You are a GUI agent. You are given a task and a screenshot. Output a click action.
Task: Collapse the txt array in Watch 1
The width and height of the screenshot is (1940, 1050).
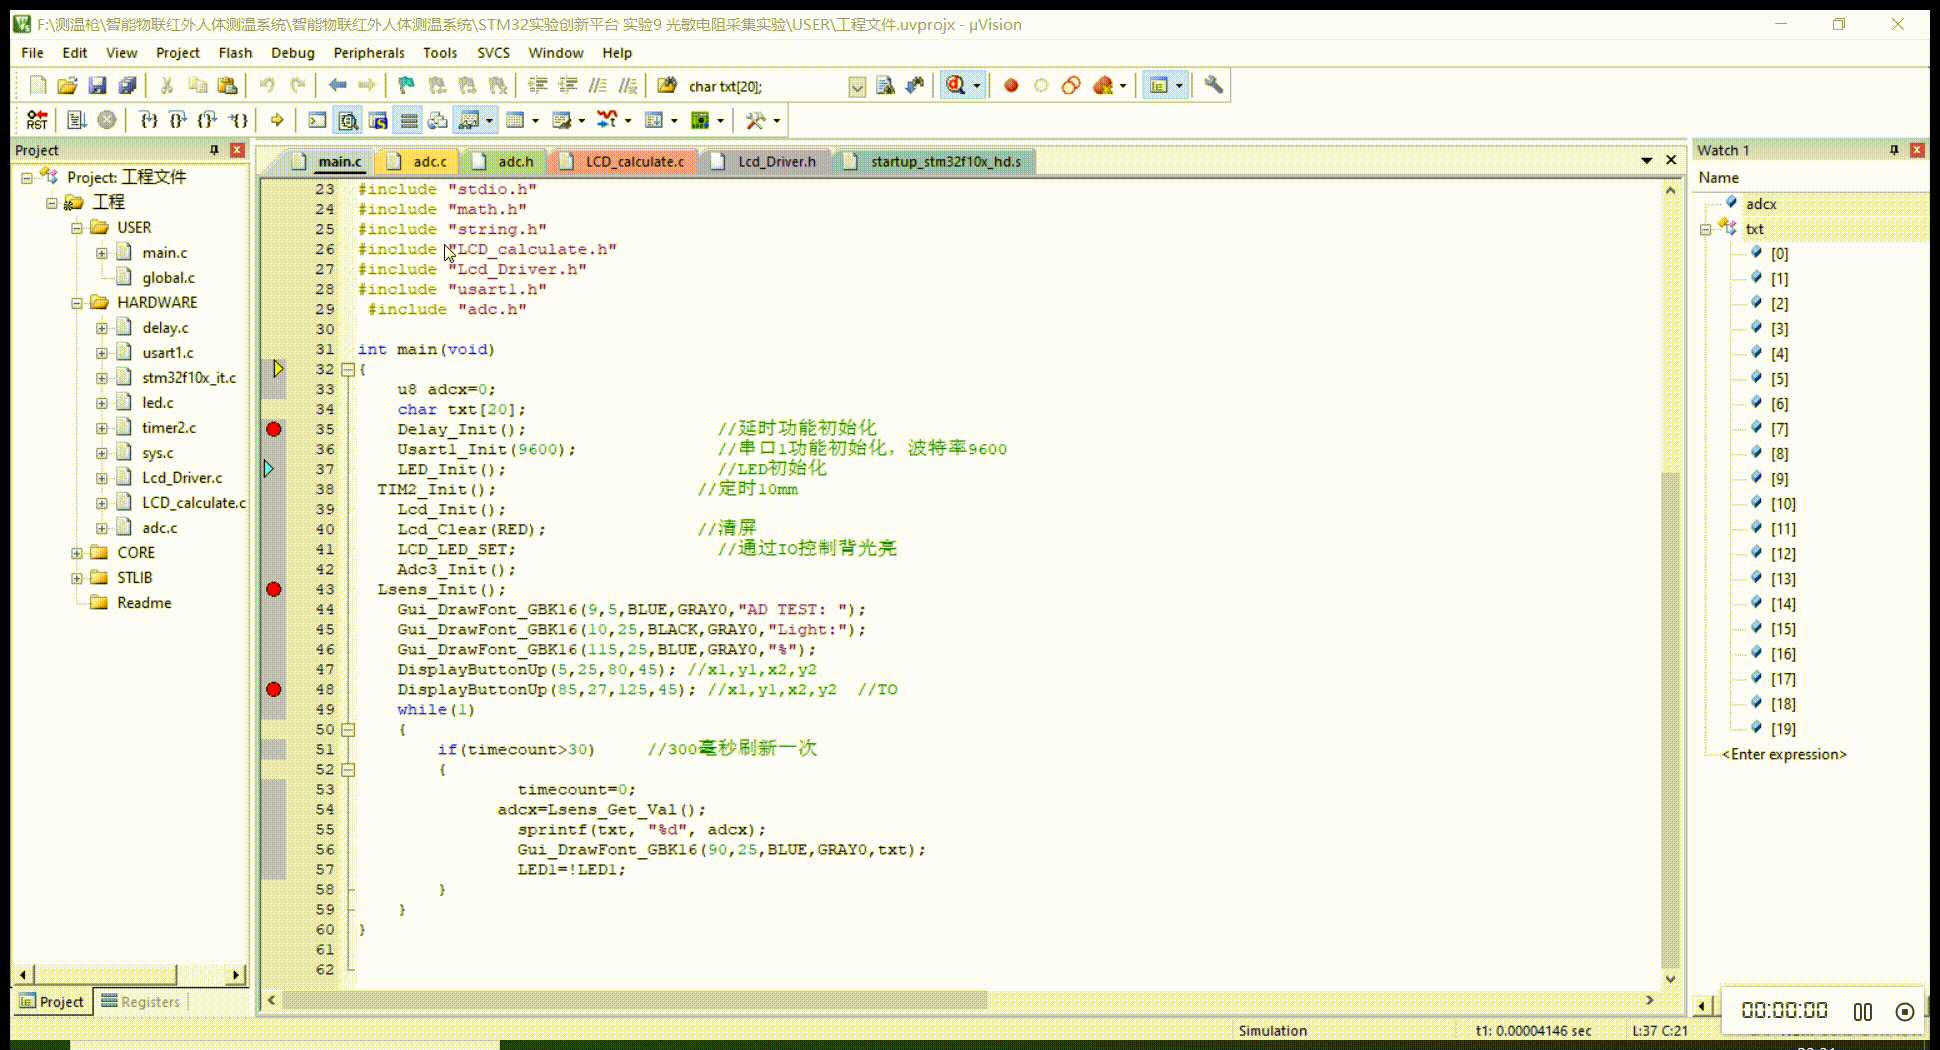point(1706,229)
